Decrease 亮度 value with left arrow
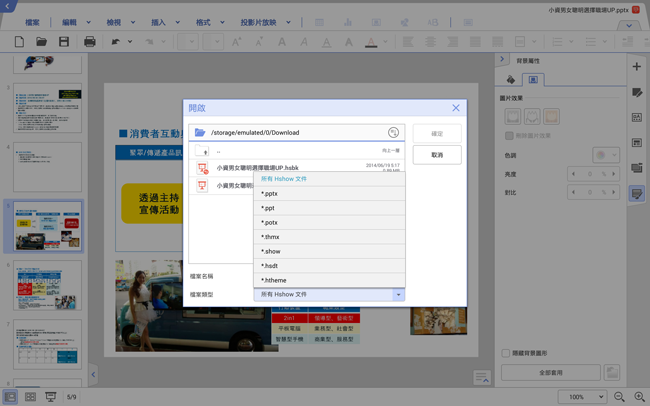 (574, 174)
